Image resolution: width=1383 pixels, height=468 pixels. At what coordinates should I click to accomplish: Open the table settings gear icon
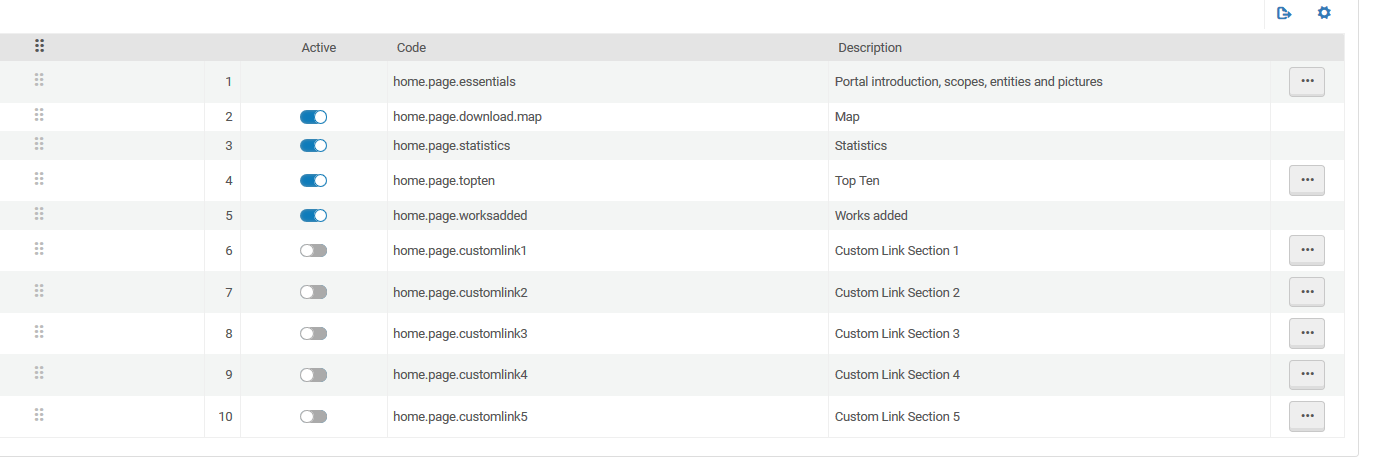click(x=1324, y=13)
